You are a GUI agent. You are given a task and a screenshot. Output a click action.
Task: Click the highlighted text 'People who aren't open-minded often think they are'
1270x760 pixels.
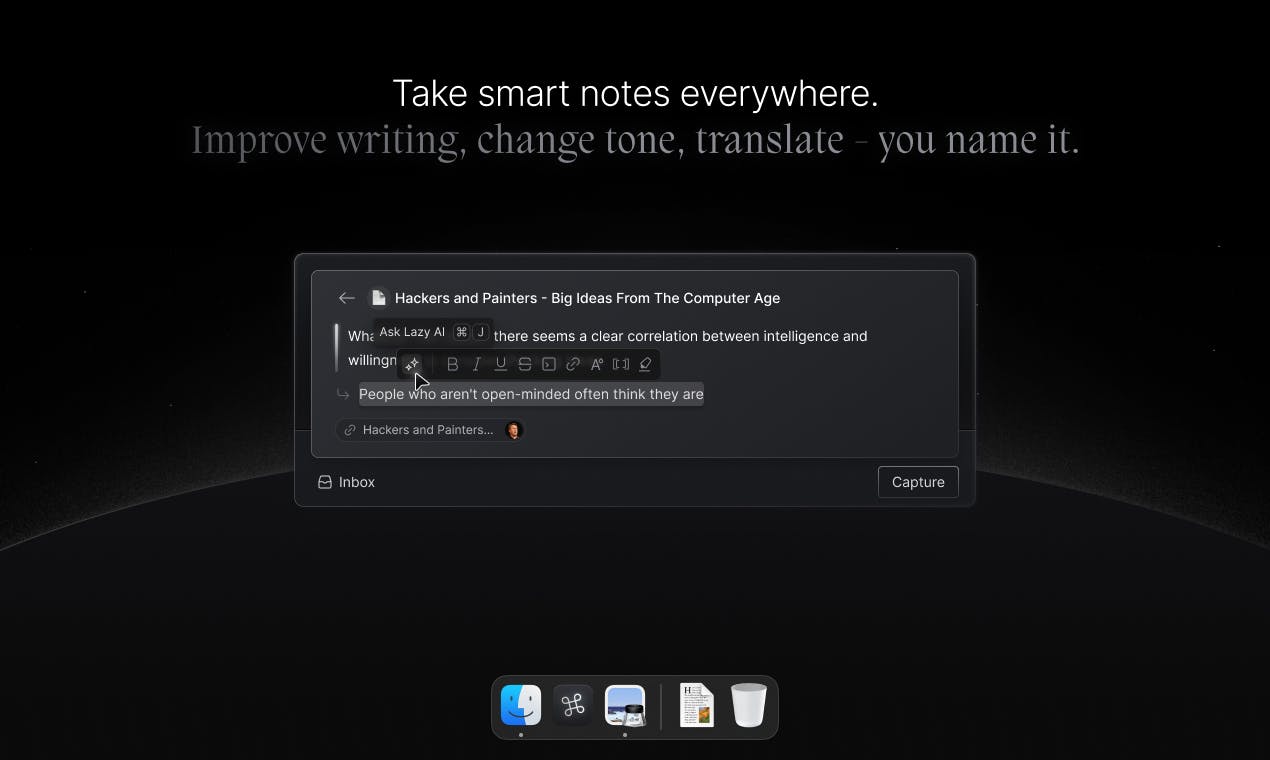[531, 394]
